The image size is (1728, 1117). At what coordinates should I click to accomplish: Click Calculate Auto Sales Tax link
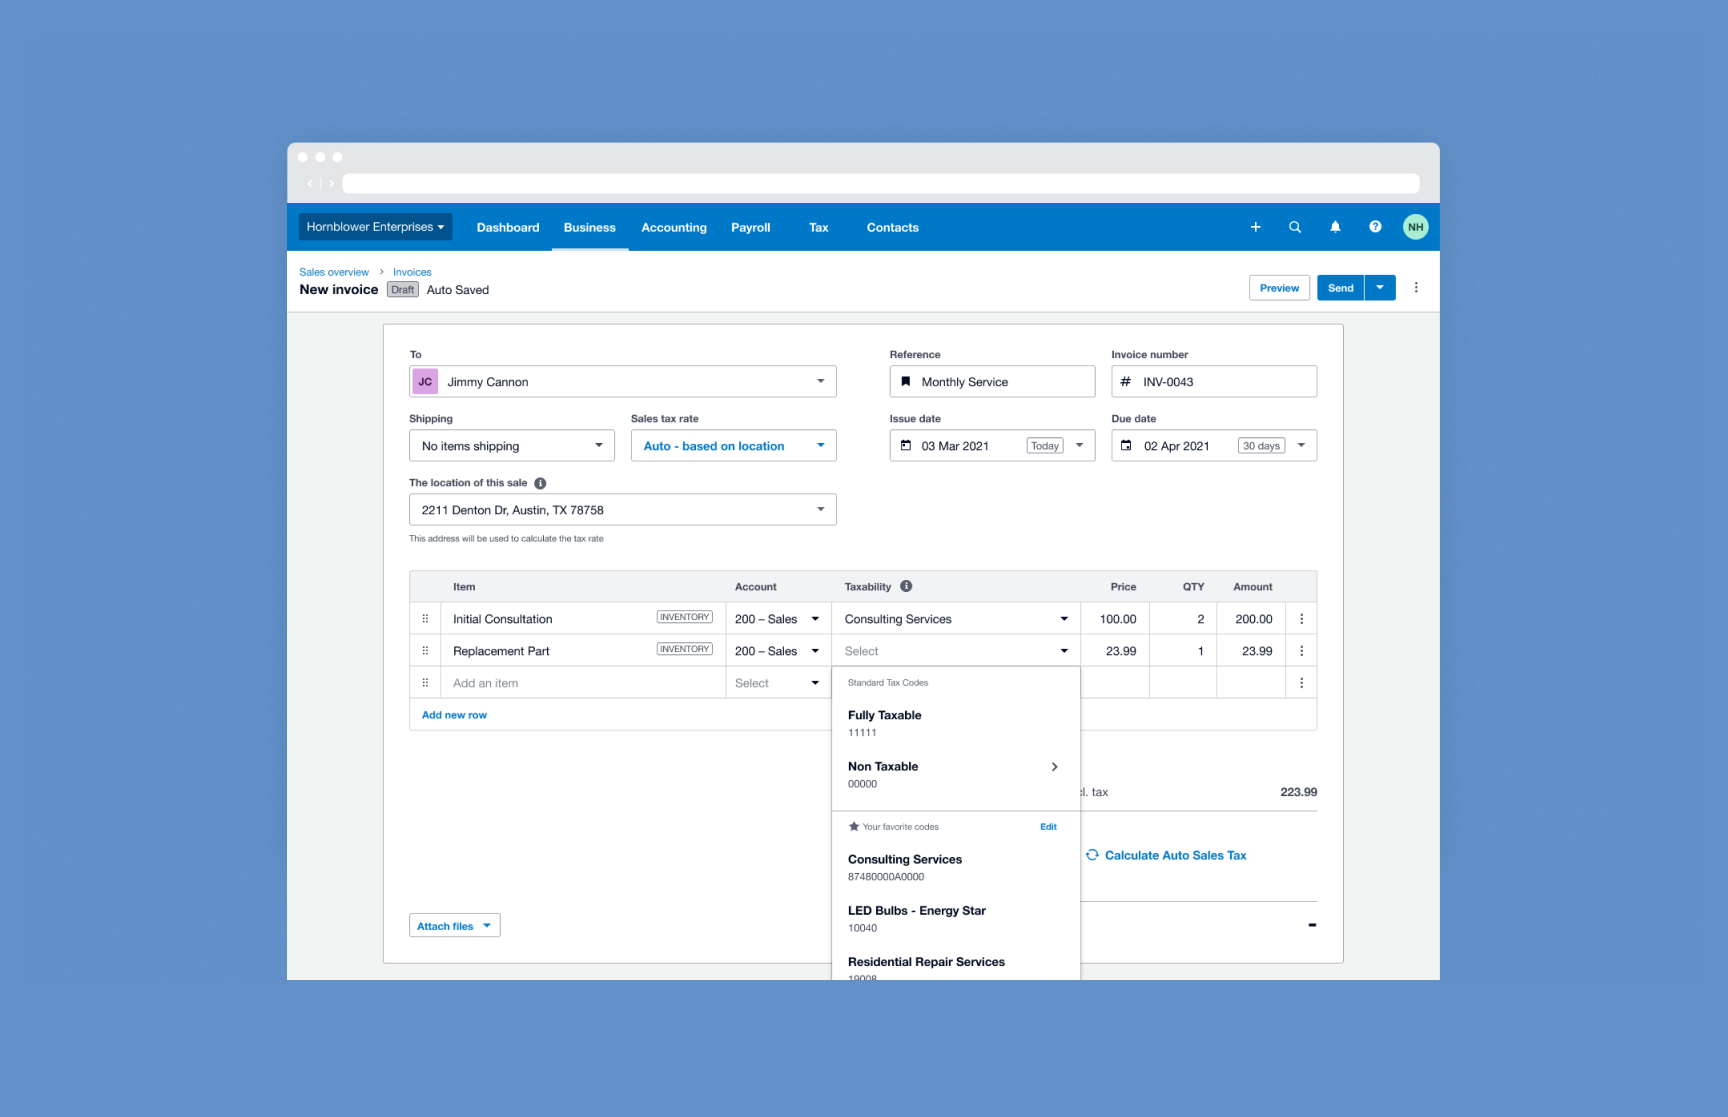tap(1175, 855)
